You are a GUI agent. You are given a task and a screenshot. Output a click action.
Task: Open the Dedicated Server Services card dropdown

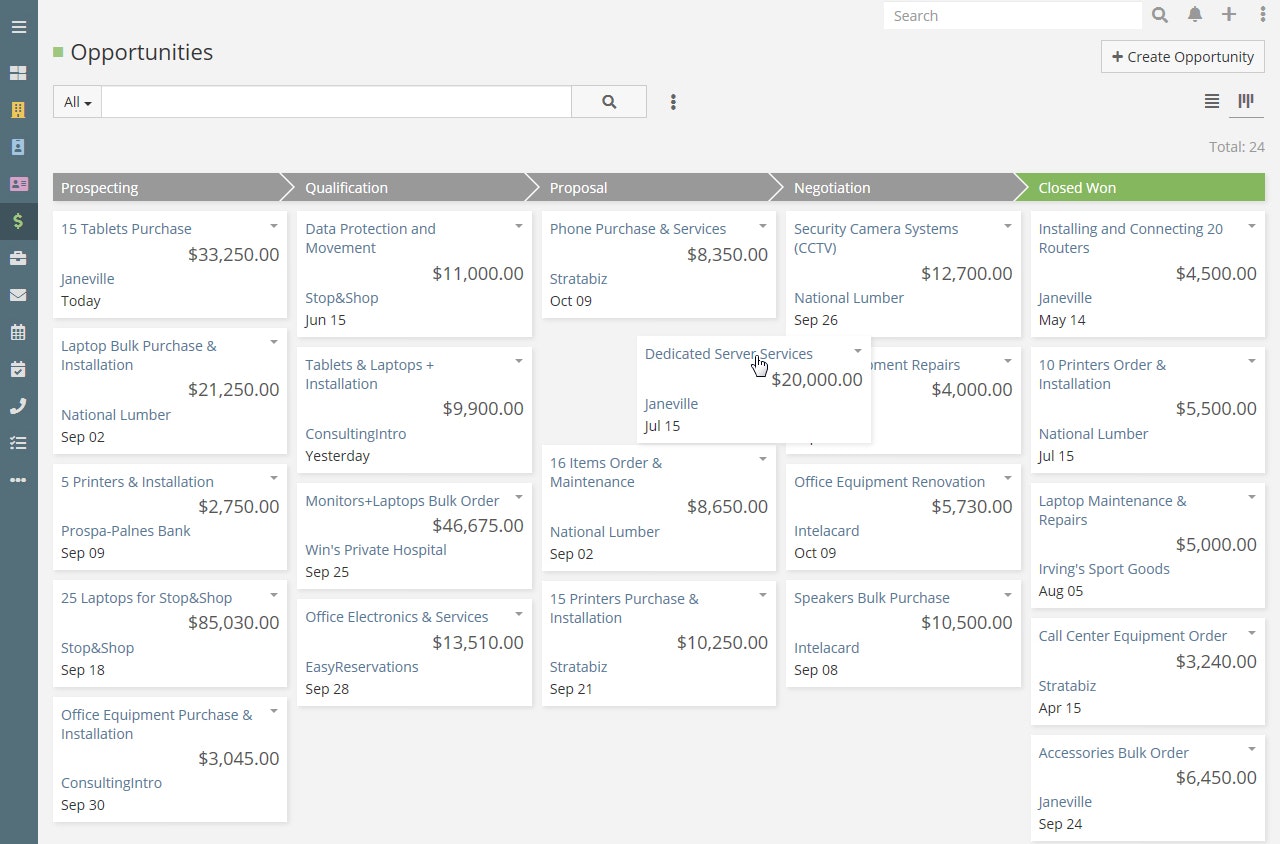[x=857, y=351]
